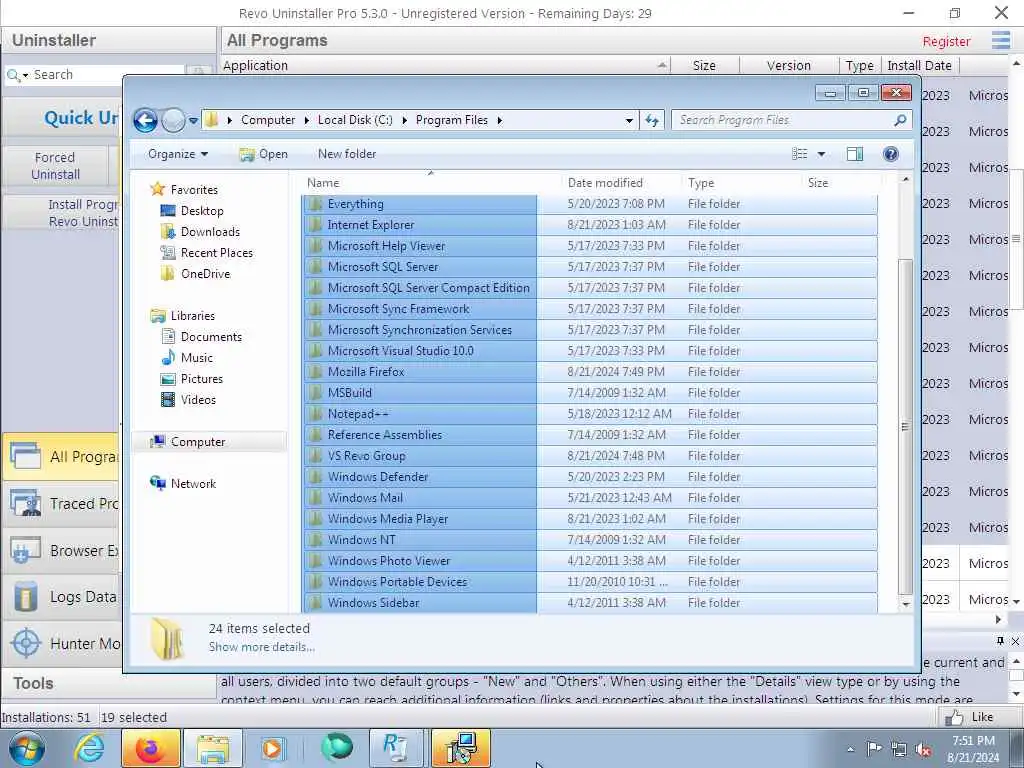Sort Revo list by Install Date
The height and width of the screenshot is (768, 1024).
(920, 65)
